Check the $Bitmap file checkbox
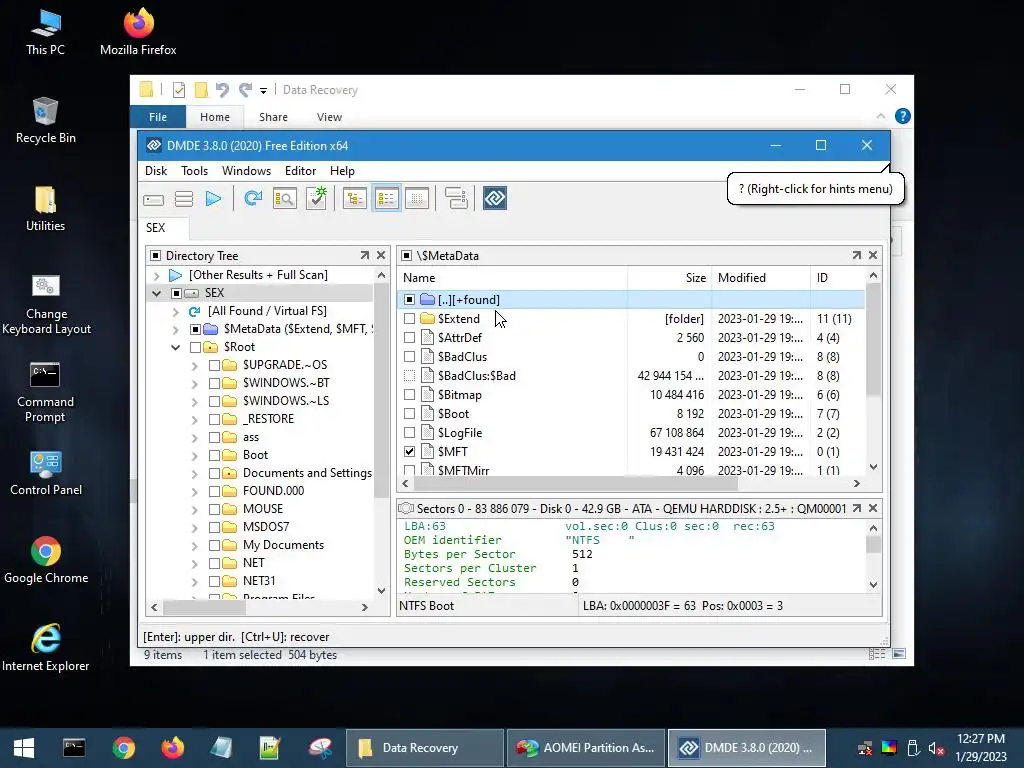The image size is (1024, 768). tap(409, 394)
